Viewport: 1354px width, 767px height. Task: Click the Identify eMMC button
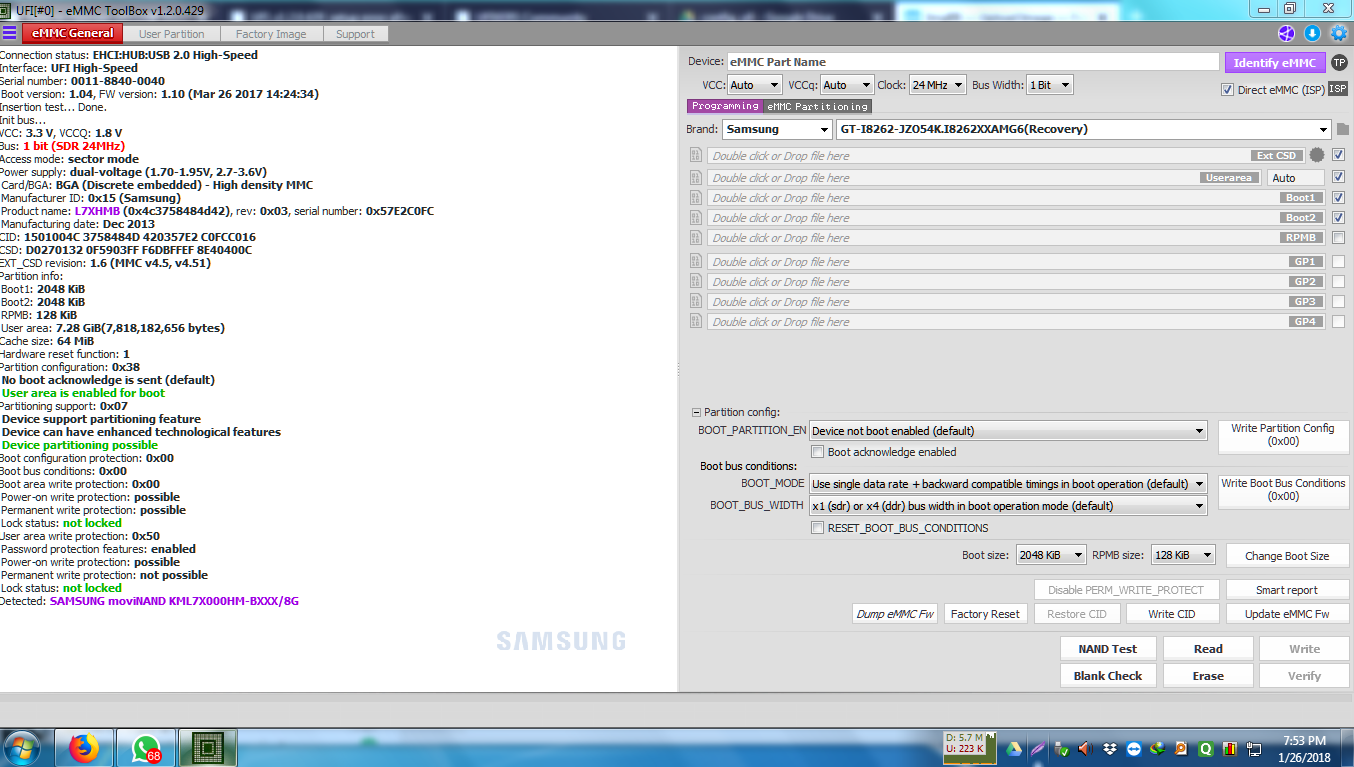click(1275, 63)
